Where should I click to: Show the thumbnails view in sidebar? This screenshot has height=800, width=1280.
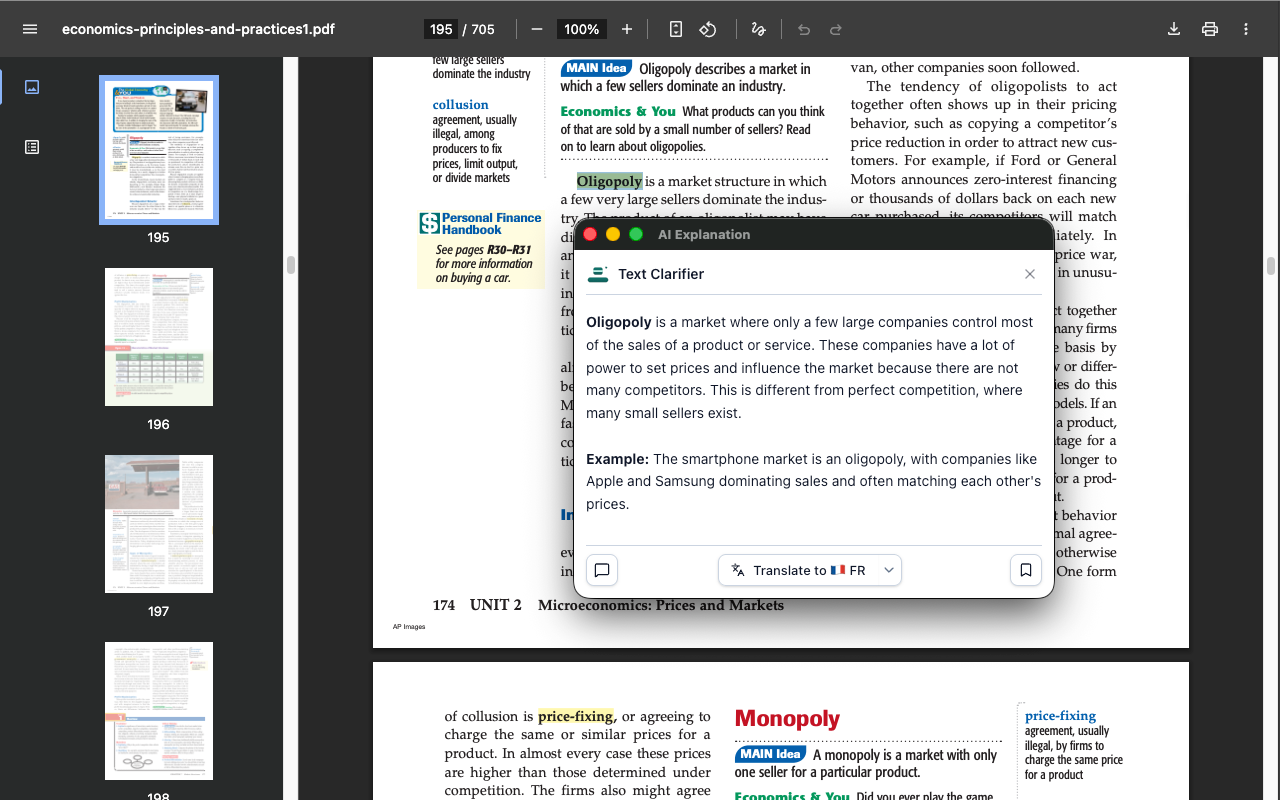(32, 87)
